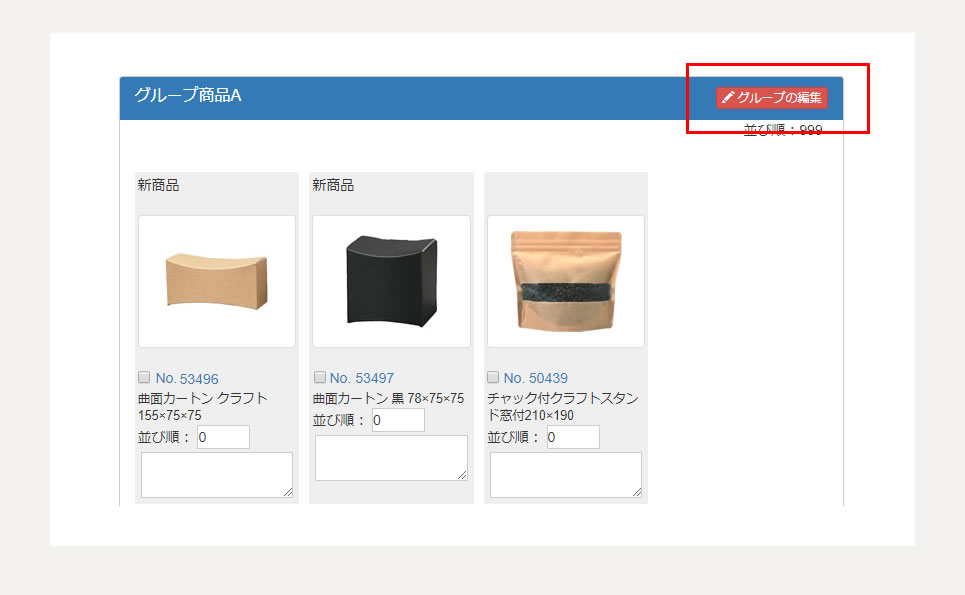Screen dimensions: 965x595
Task: Check the box for No. 53496
Action: point(144,377)
